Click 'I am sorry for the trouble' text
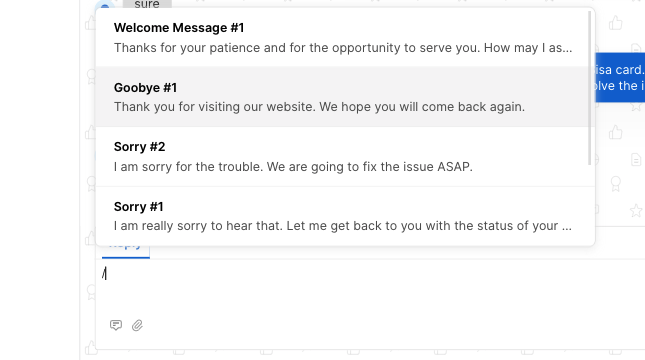The image size is (645, 360). 293,167
